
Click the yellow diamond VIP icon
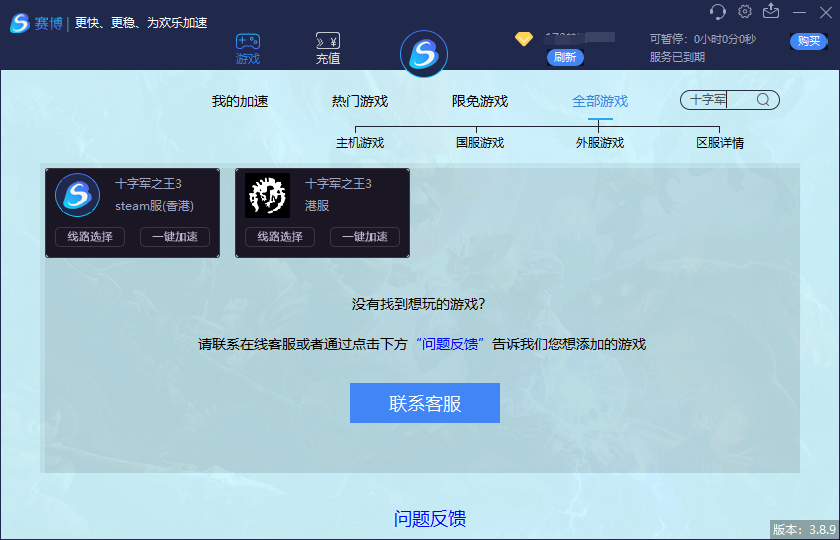coord(523,39)
